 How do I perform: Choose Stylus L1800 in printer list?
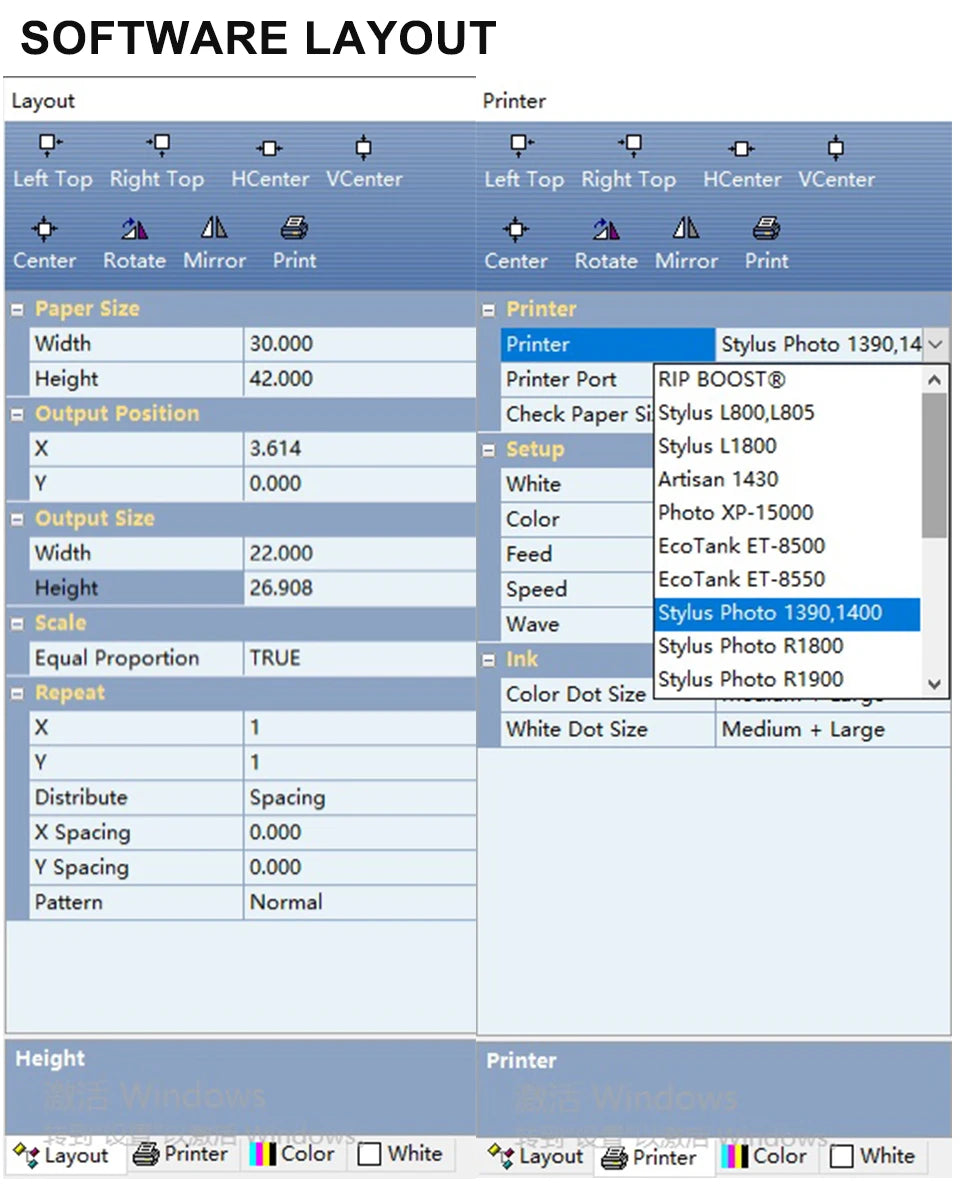click(787, 446)
